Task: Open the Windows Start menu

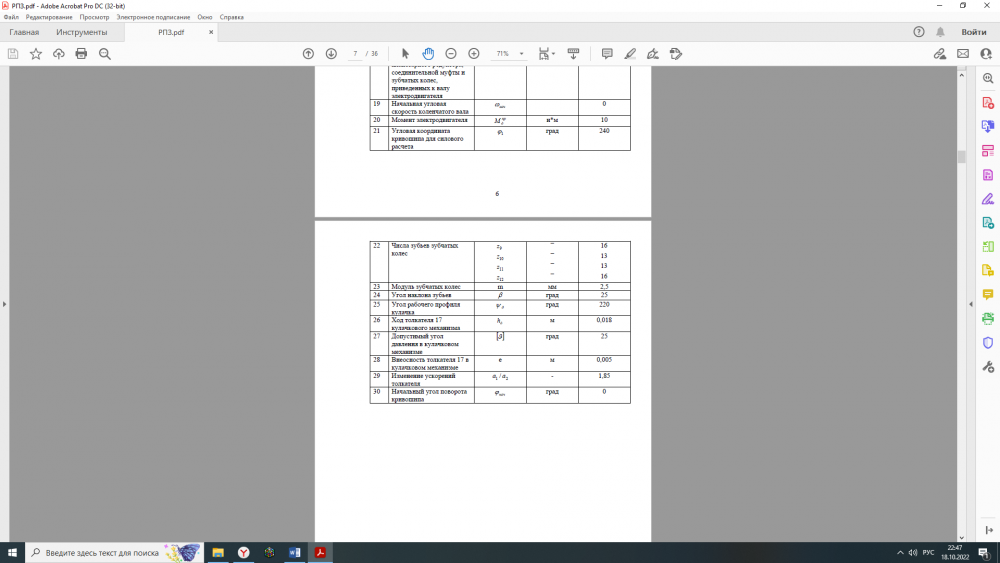Action: coord(12,553)
